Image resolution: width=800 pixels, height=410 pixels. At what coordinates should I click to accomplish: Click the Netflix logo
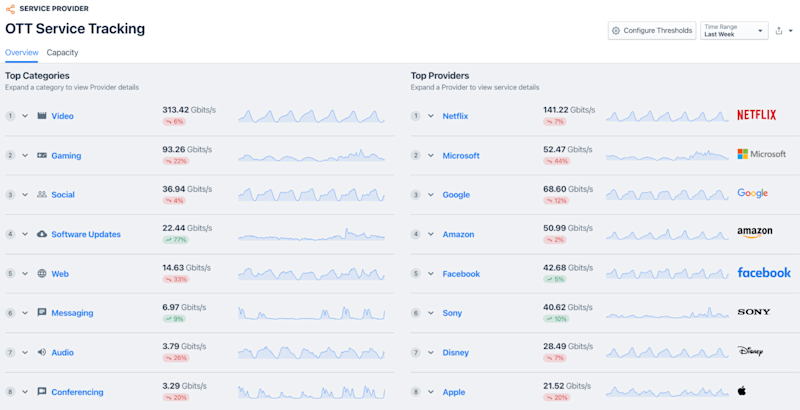click(757, 115)
